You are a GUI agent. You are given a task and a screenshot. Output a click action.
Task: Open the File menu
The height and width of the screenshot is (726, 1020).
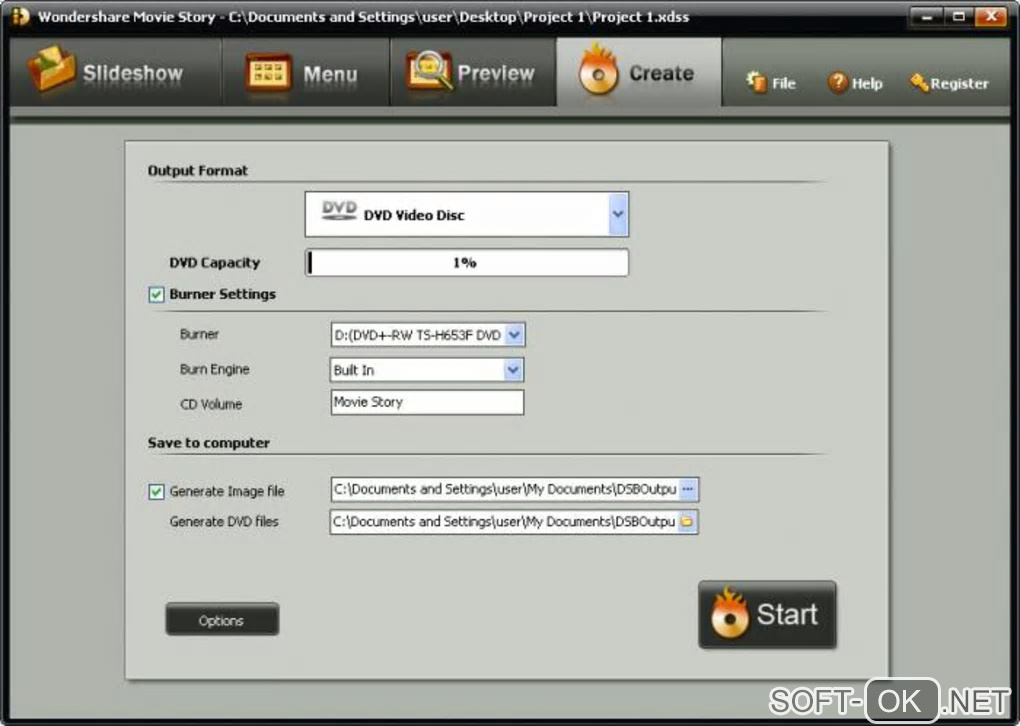771,83
